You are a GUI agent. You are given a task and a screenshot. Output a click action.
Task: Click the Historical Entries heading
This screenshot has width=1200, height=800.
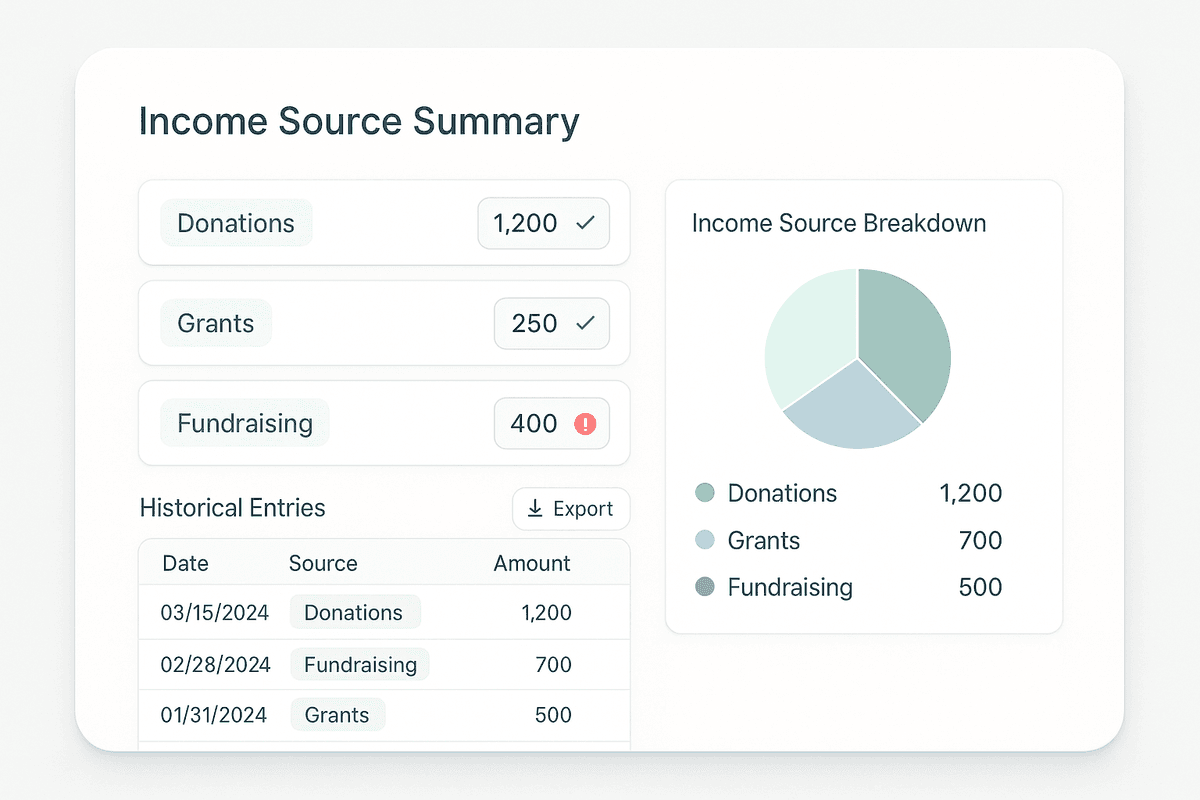coord(232,508)
